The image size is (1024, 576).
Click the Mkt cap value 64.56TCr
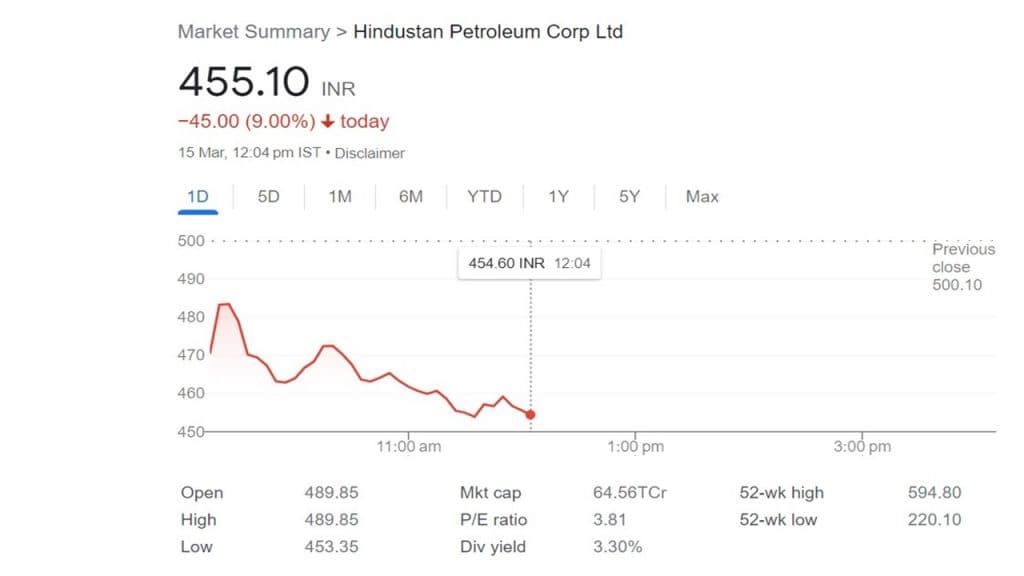click(630, 493)
